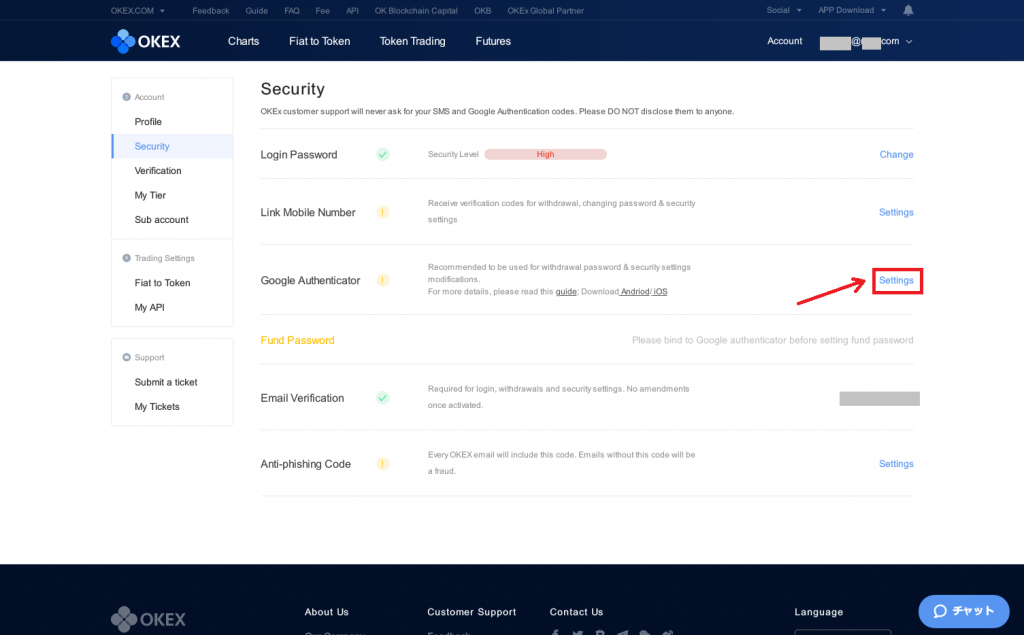Open OKEx Global Partner link
This screenshot has height=635, width=1024.
545,10
